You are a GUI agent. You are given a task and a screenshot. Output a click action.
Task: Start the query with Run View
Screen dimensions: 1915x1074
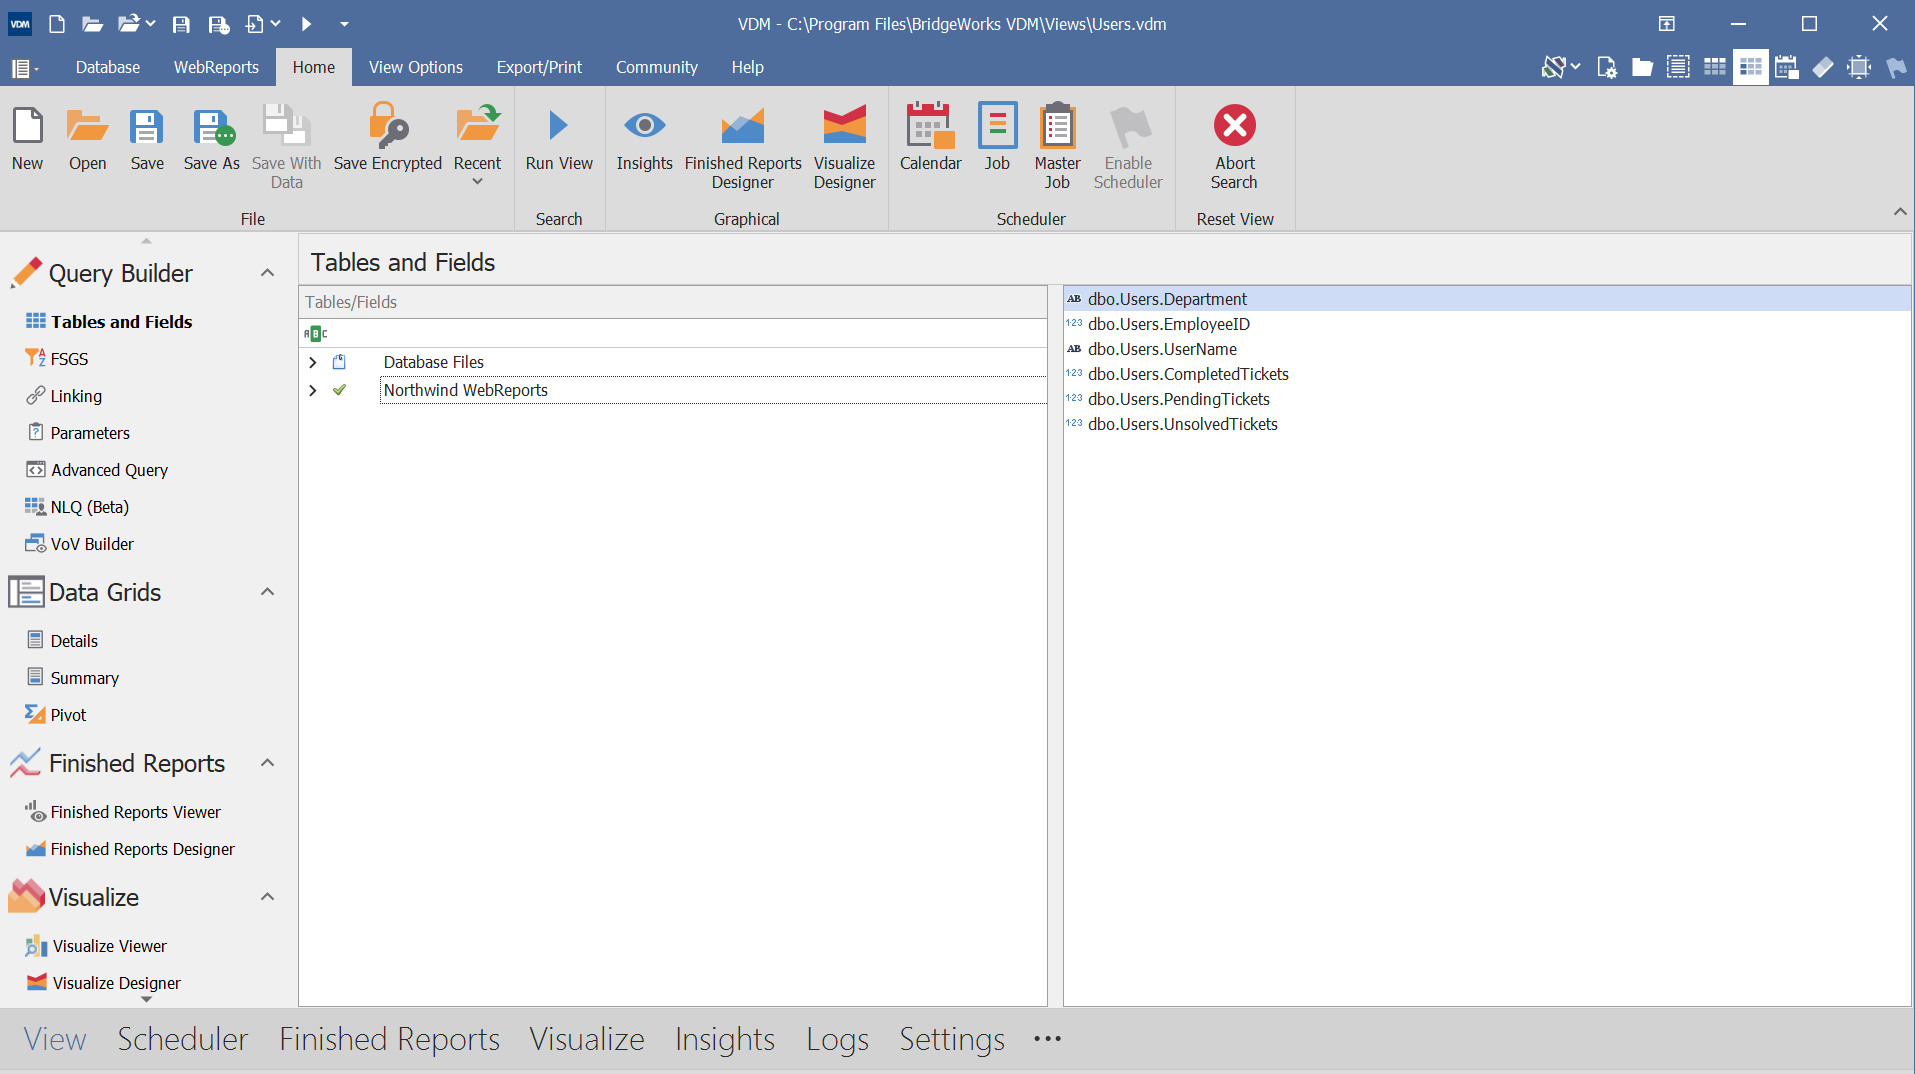tap(559, 139)
